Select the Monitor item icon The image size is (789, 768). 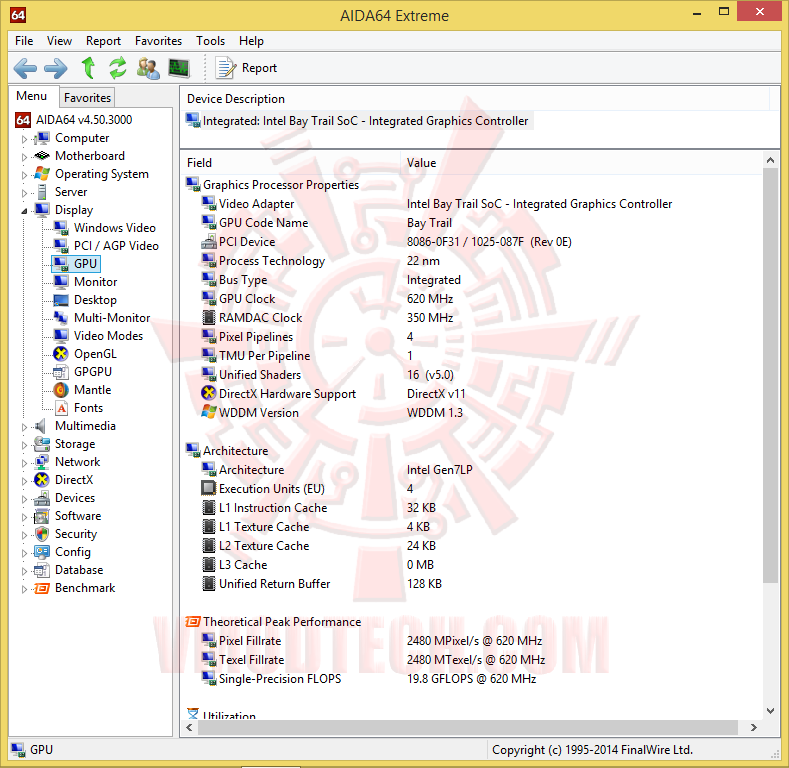click(x=61, y=282)
